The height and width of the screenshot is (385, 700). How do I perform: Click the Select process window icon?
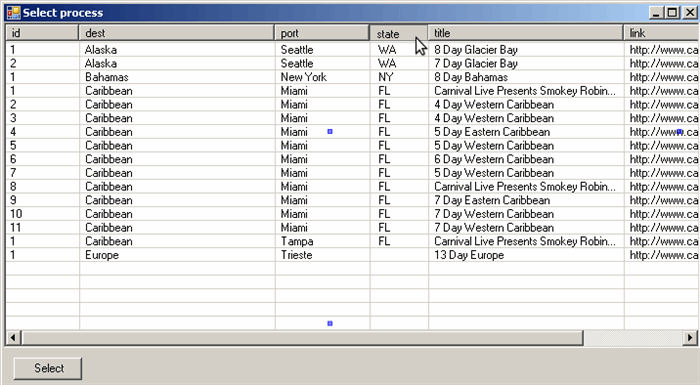pos(13,13)
